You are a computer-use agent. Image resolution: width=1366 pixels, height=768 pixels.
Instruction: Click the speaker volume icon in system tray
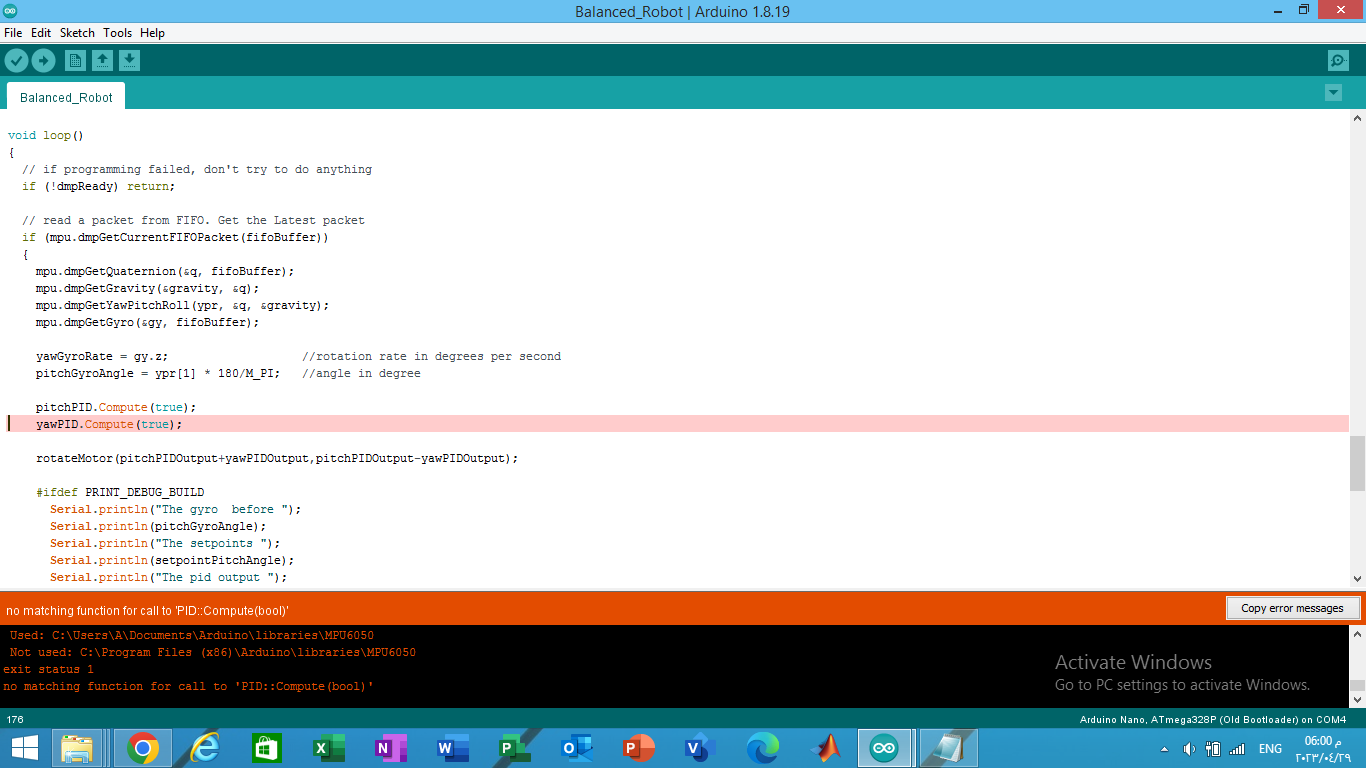[1190, 747]
